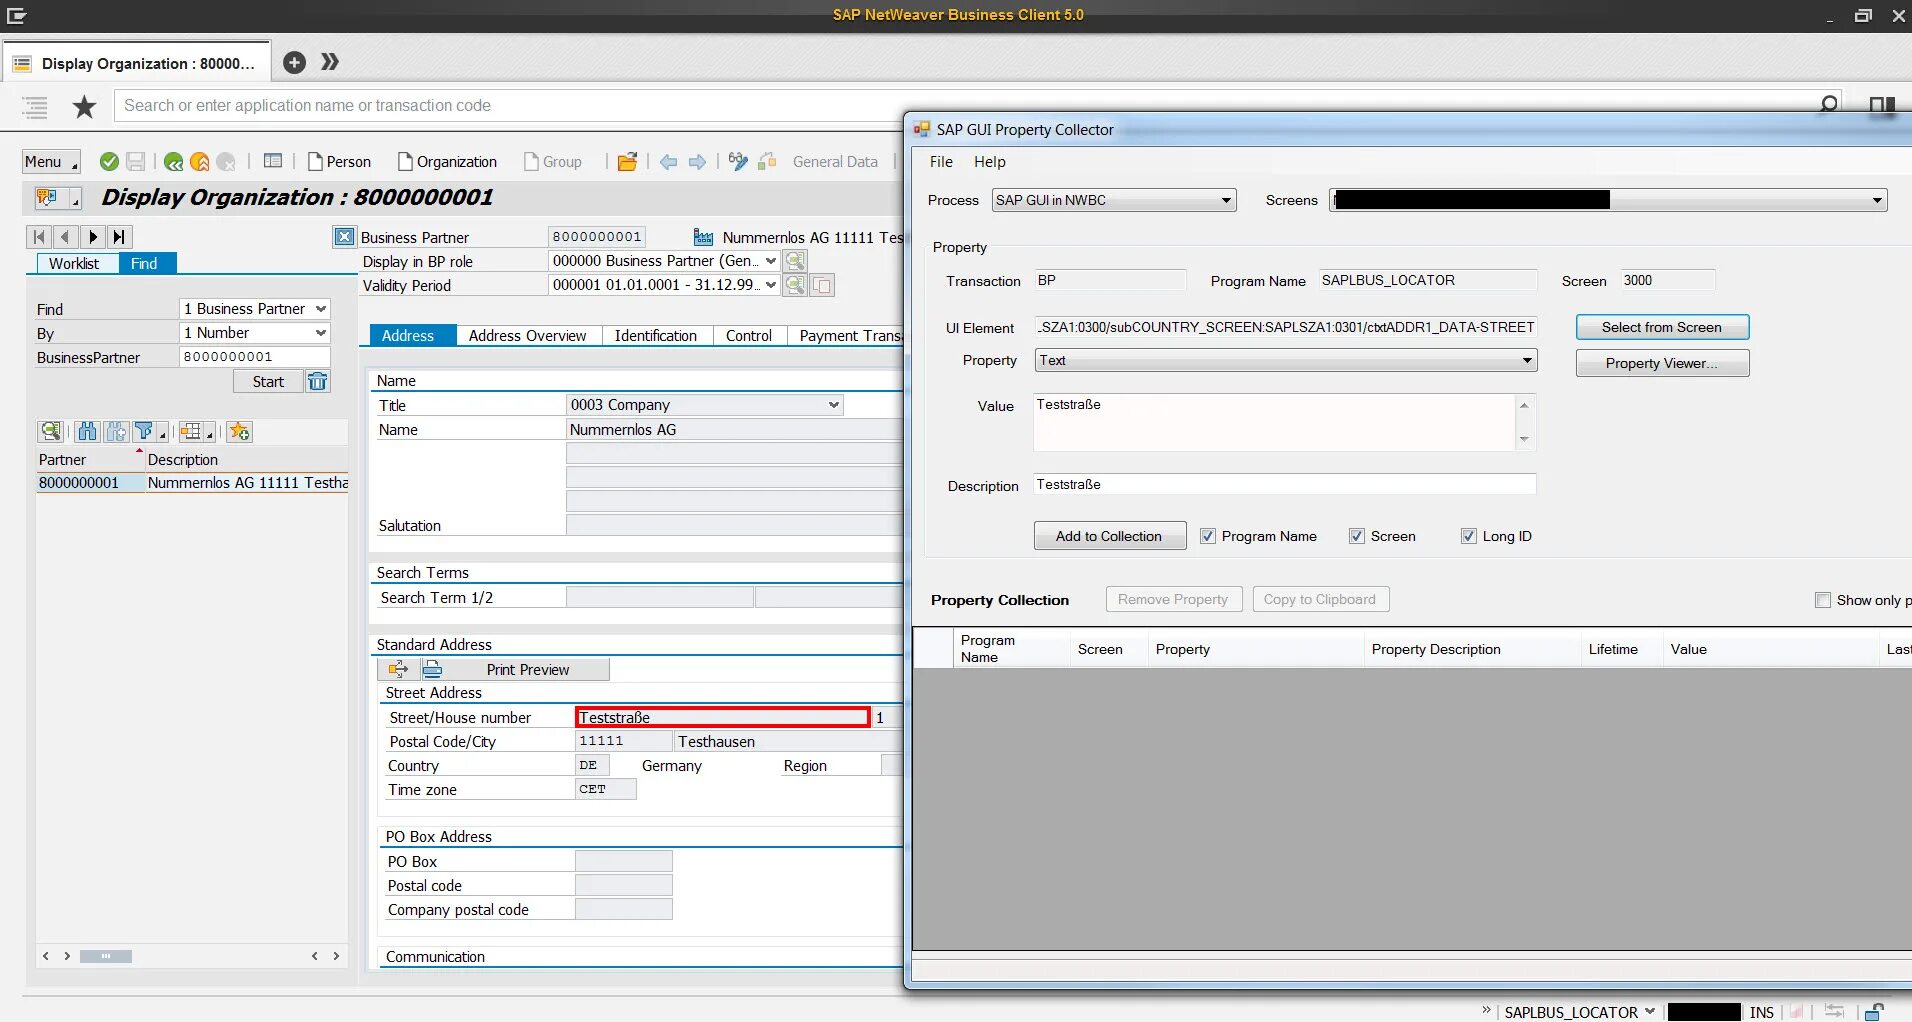
Task: Enable the Program Name checkbox
Action: coord(1207,536)
